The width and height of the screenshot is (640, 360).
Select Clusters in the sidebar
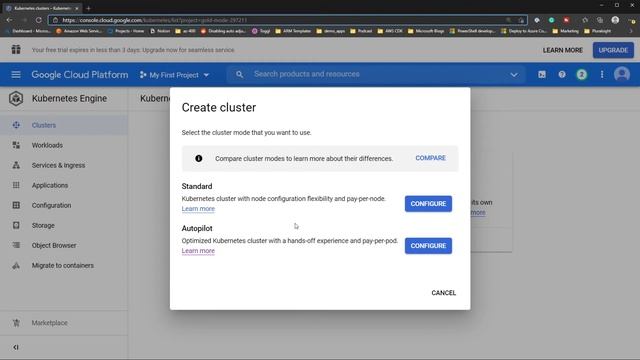pyautogui.click(x=44, y=125)
